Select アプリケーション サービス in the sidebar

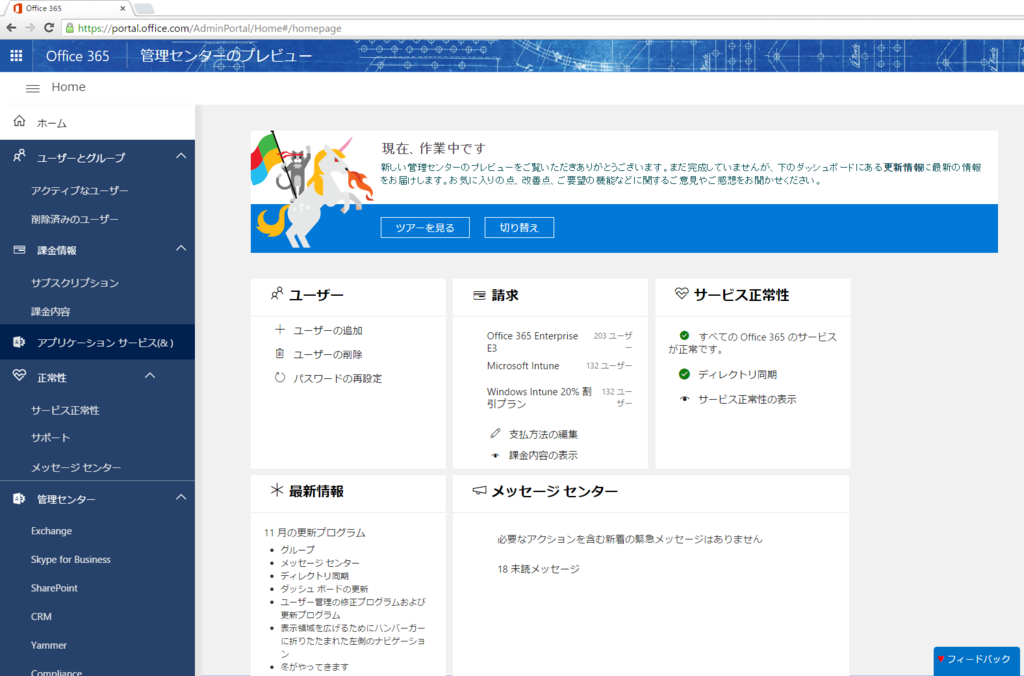click(97, 342)
